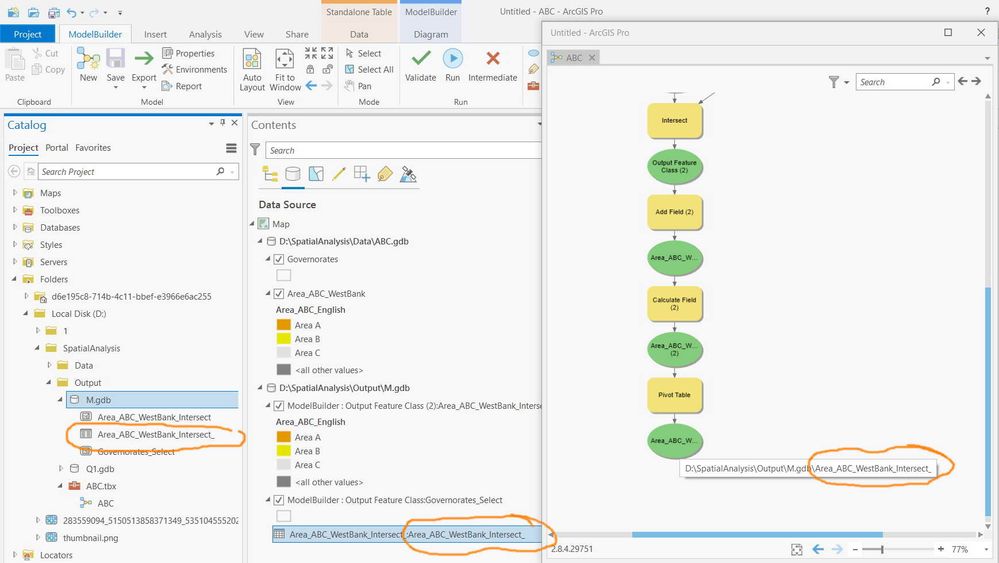Select the Pivot Table tool in model
The height and width of the screenshot is (563, 999).
(x=675, y=395)
